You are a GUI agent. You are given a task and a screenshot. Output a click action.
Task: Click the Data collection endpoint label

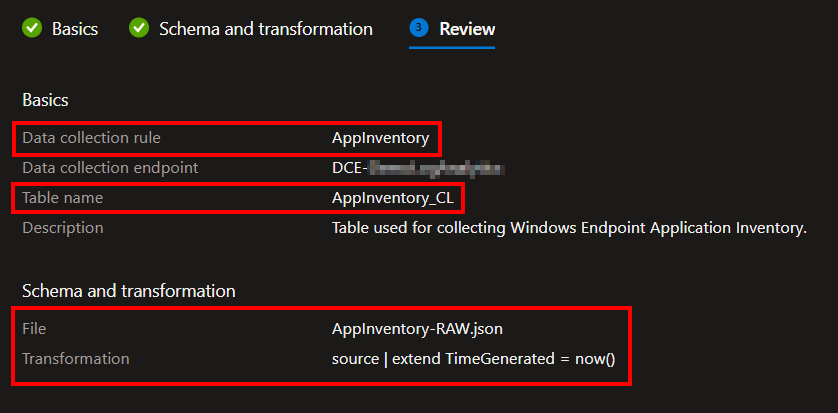(110, 168)
